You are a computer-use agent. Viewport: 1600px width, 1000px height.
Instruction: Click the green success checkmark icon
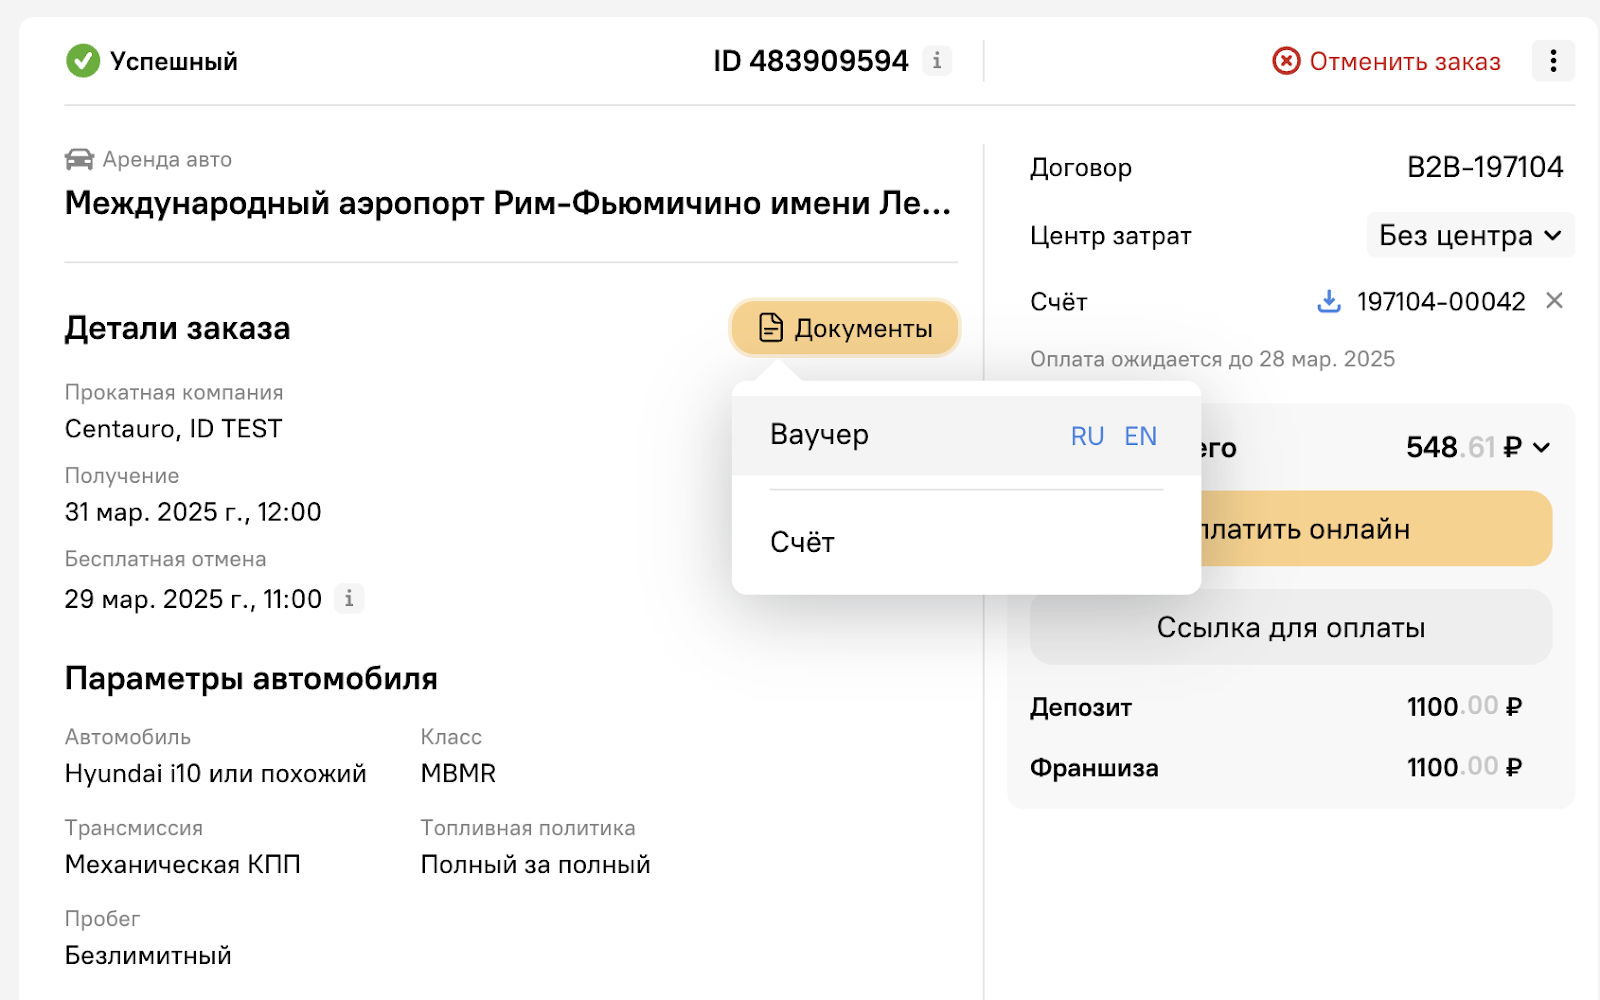[83, 61]
